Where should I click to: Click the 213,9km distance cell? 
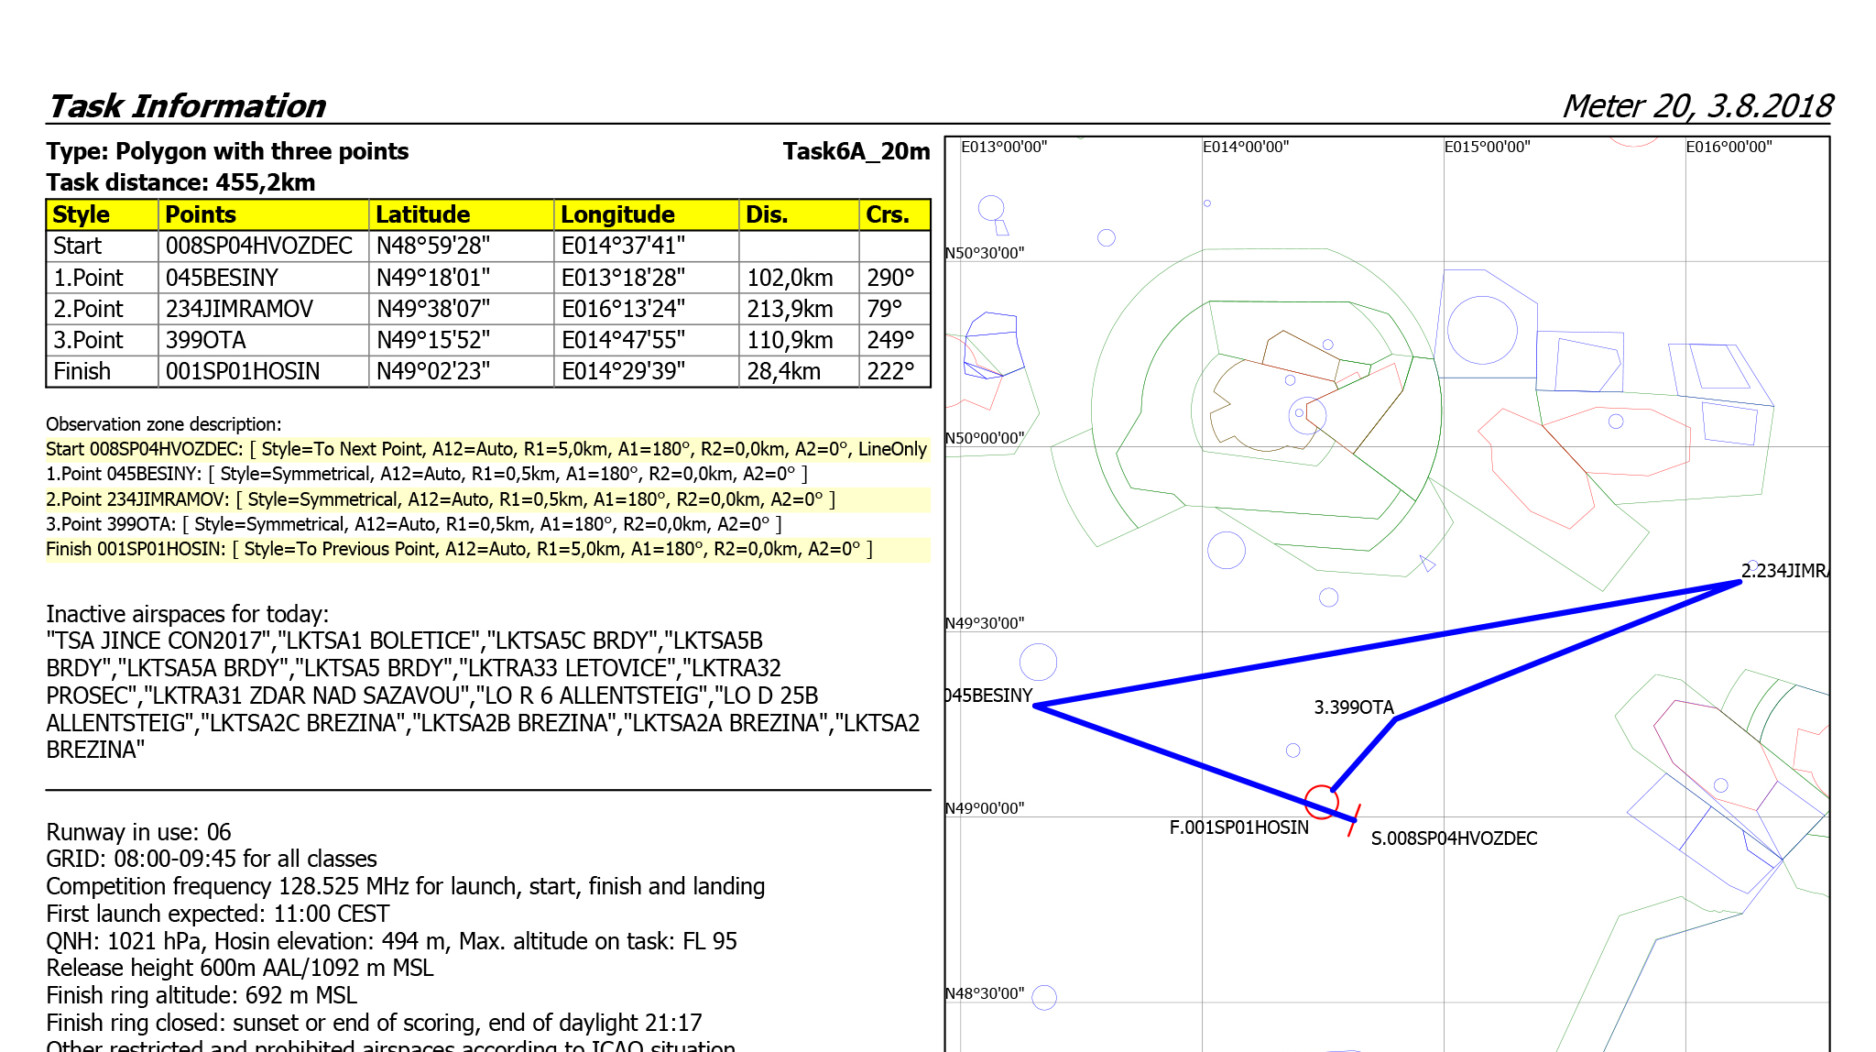(790, 309)
